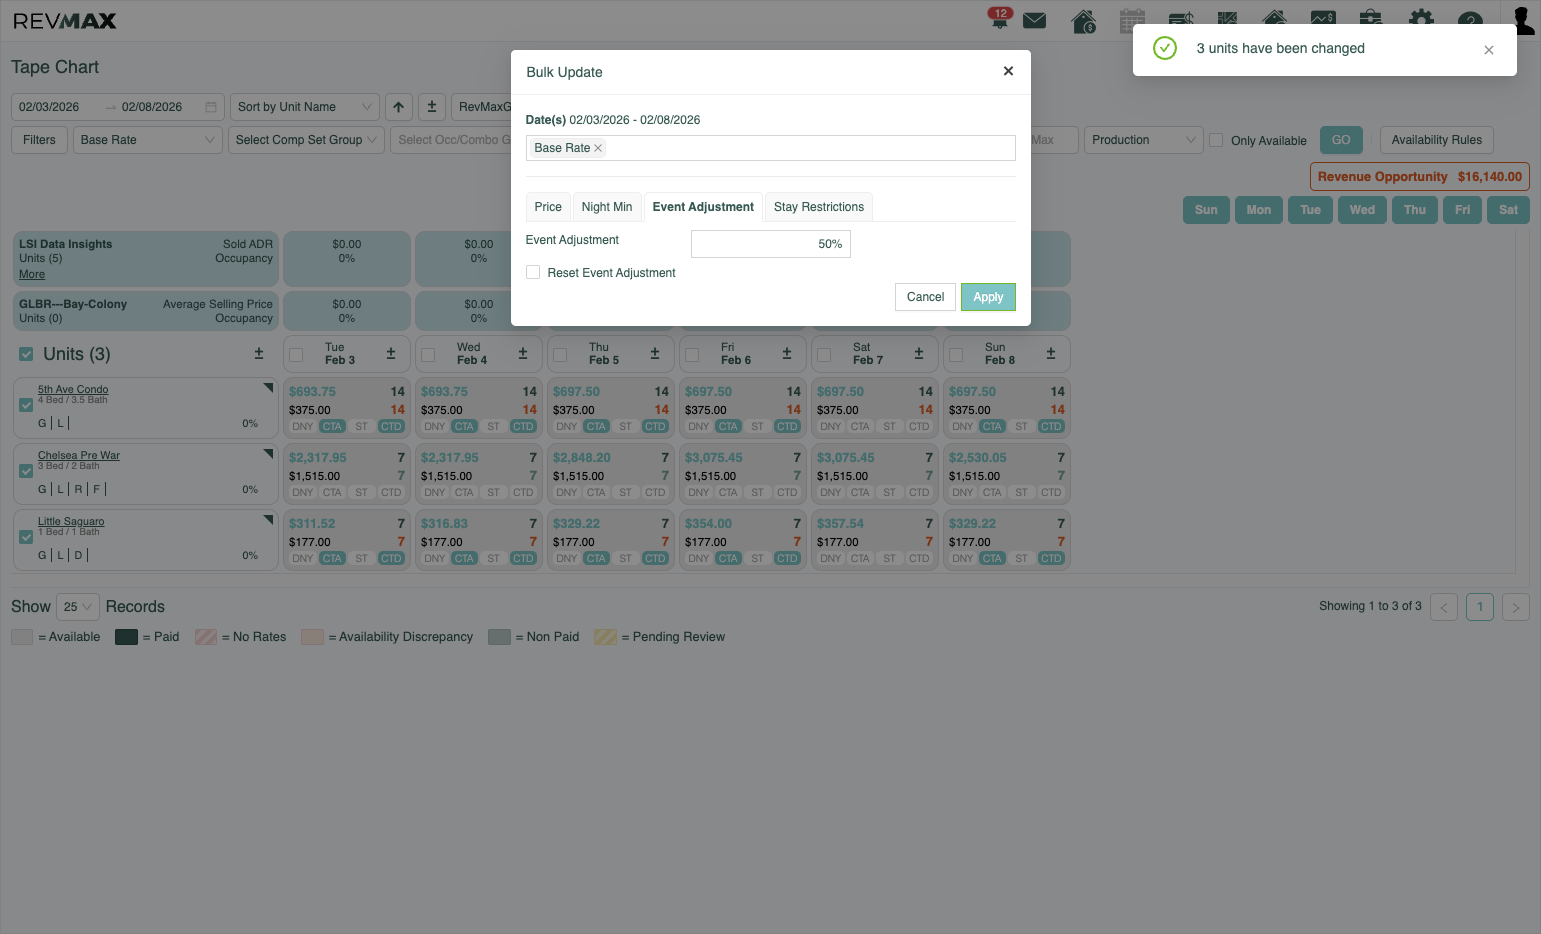Select the Sun weekday filter button
The width and height of the screenshot is (1541, 934).
point(1206,210)
